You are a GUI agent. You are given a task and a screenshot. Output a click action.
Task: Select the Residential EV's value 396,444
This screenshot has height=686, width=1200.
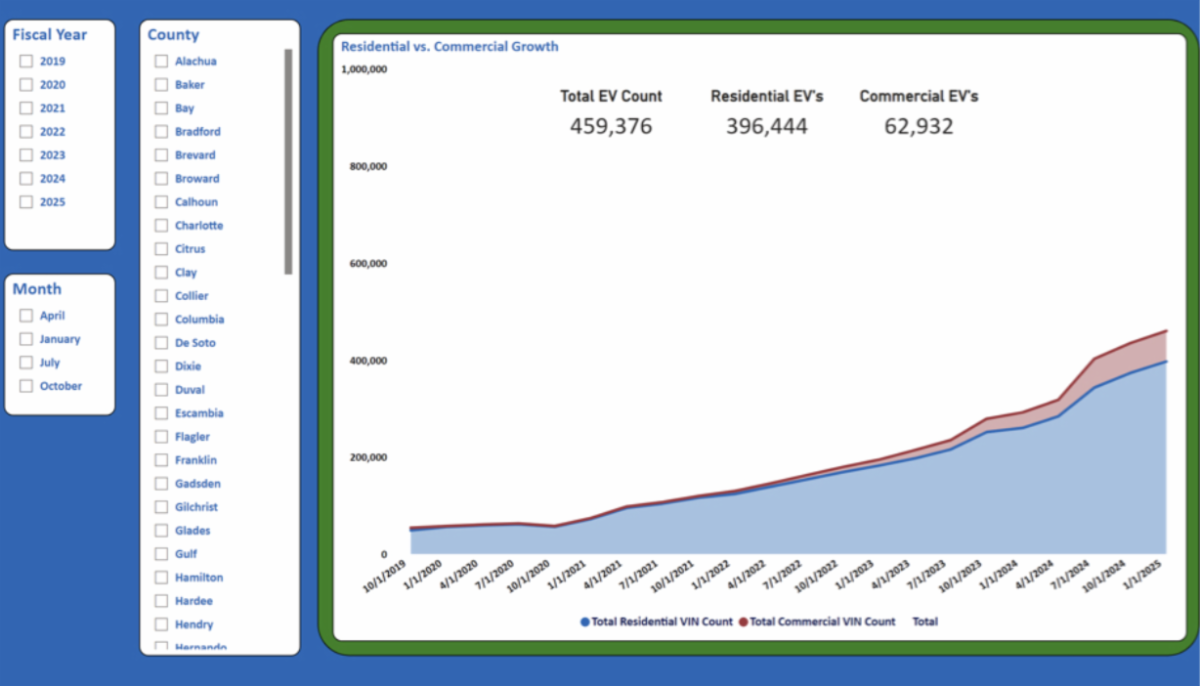[767, 127]
